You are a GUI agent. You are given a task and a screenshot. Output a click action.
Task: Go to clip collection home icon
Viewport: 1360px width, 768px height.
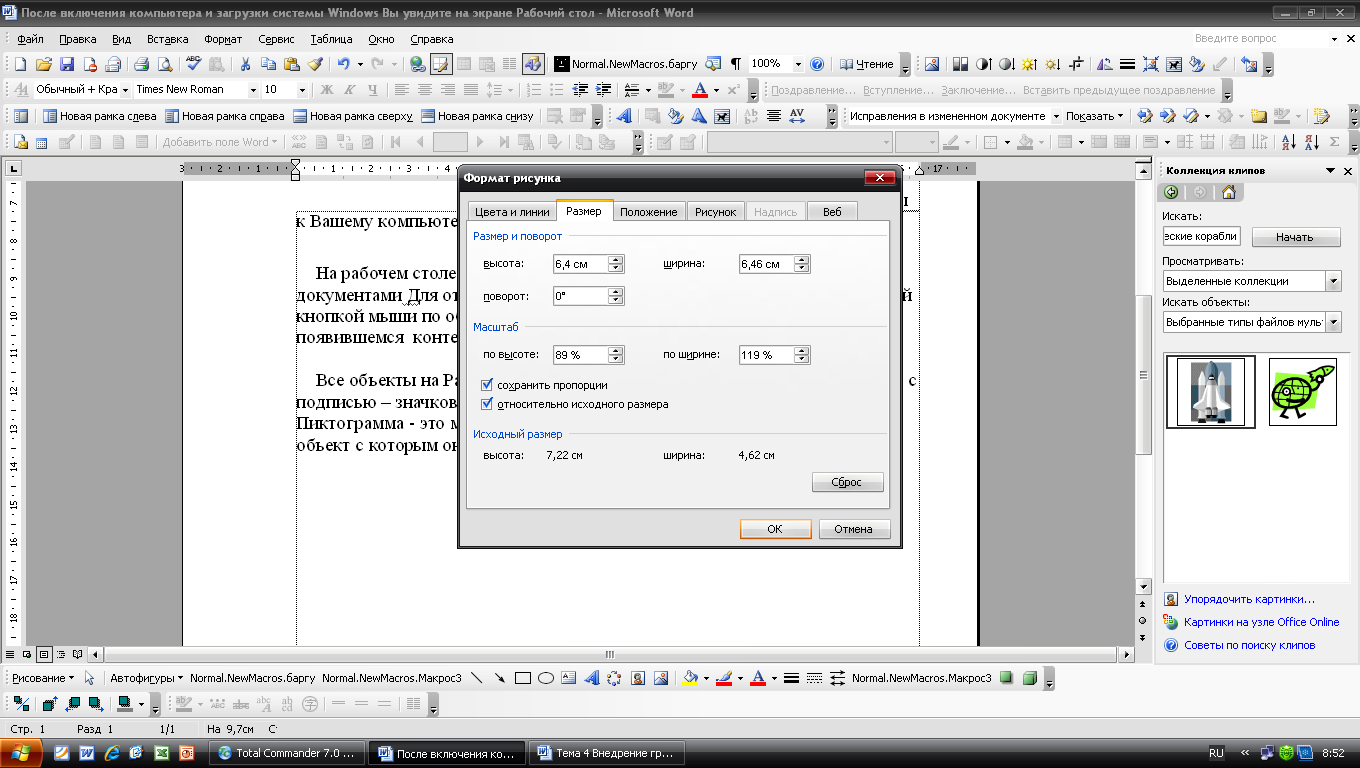point(1228,193)
